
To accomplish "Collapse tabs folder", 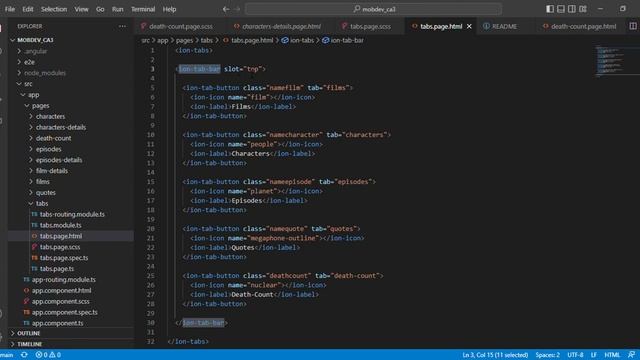I will click(42, 203).
